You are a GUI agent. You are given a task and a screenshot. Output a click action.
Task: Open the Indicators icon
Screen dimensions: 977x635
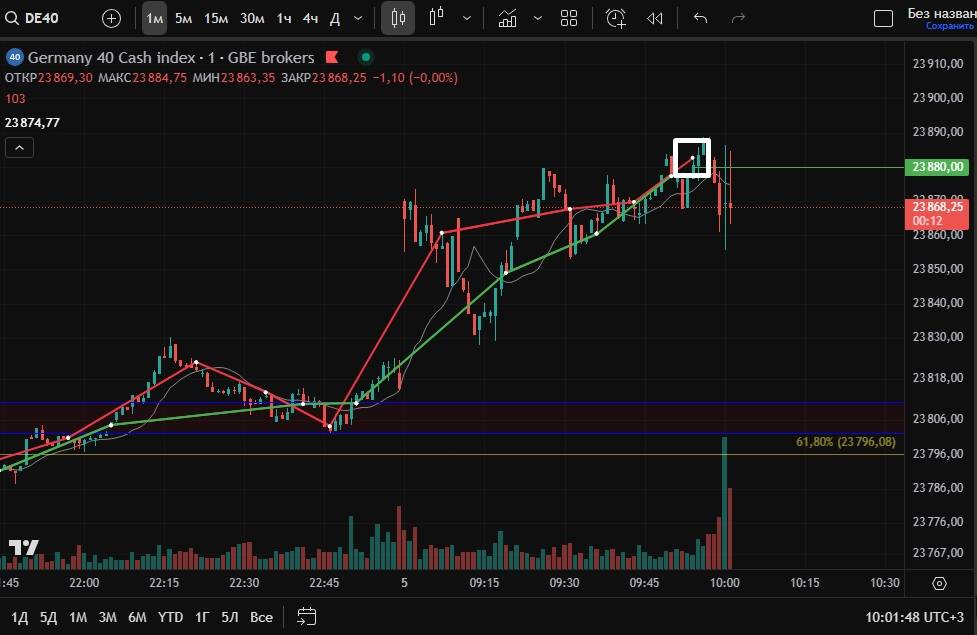[x=508, y=18]
